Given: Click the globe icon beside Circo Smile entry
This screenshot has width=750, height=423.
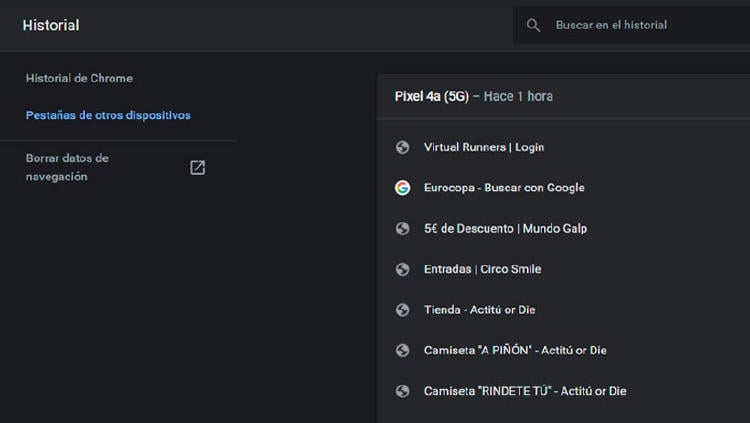Looking at the screenshot, I should pos(402,269).
